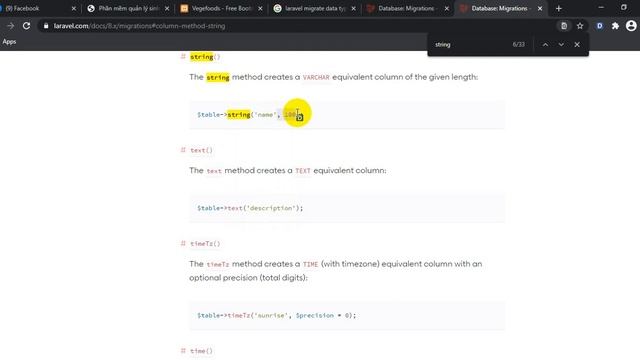Close the Facebook tab
The height and width of the screenshot is (360, 640).
coord(74,9)
